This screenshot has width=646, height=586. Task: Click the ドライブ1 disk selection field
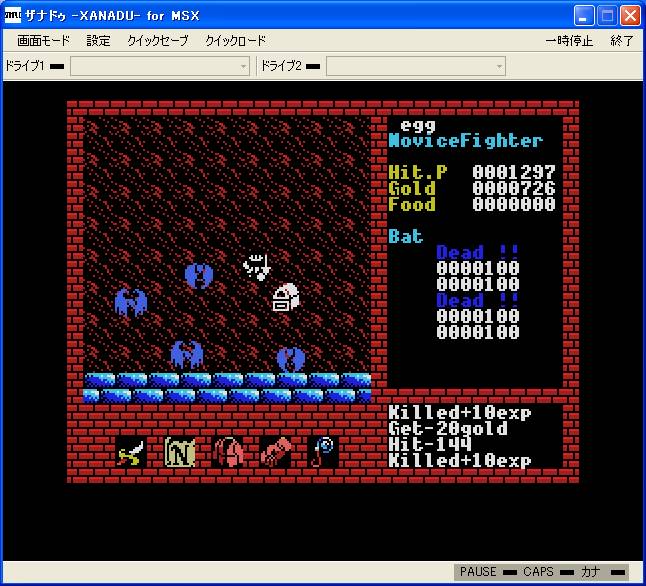click(160, 66)
